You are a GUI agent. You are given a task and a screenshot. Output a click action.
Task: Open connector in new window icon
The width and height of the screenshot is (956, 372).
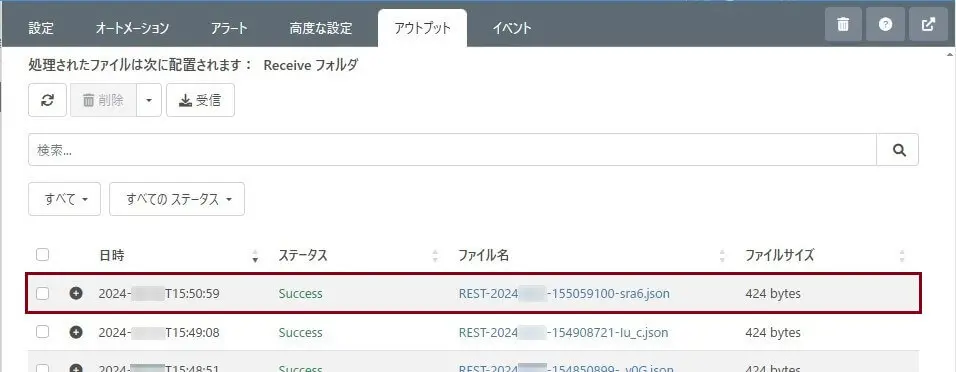[x=928, y=24]
